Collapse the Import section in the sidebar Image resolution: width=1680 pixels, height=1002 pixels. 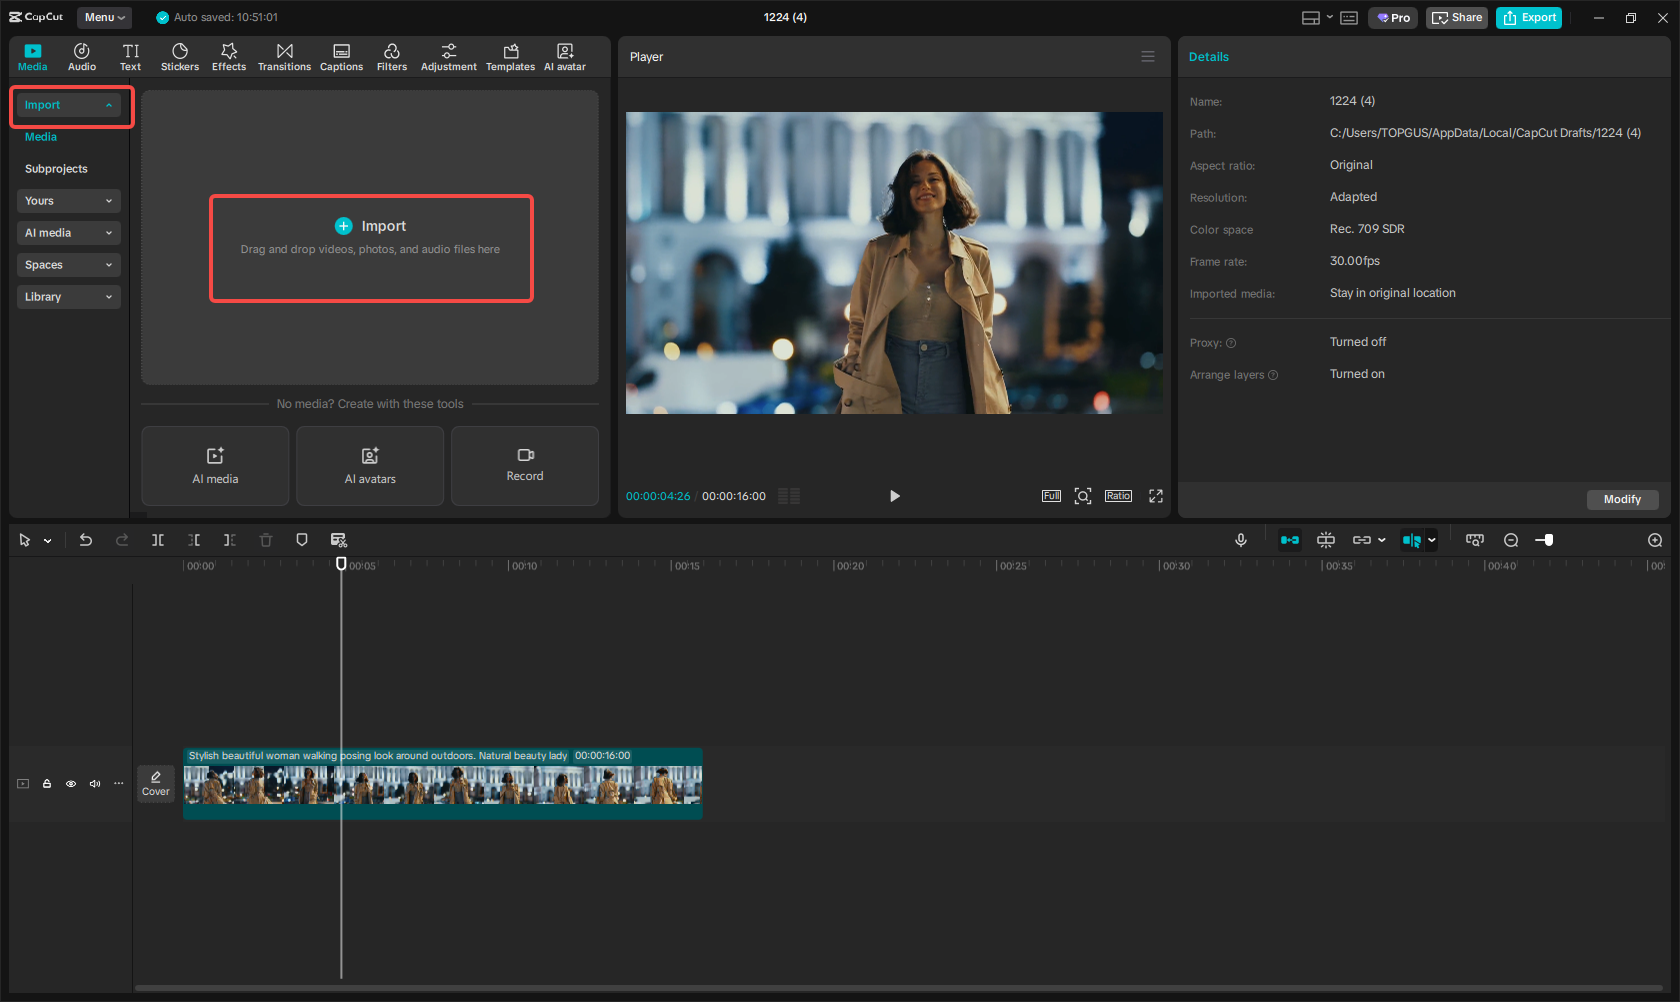[70, 104]
